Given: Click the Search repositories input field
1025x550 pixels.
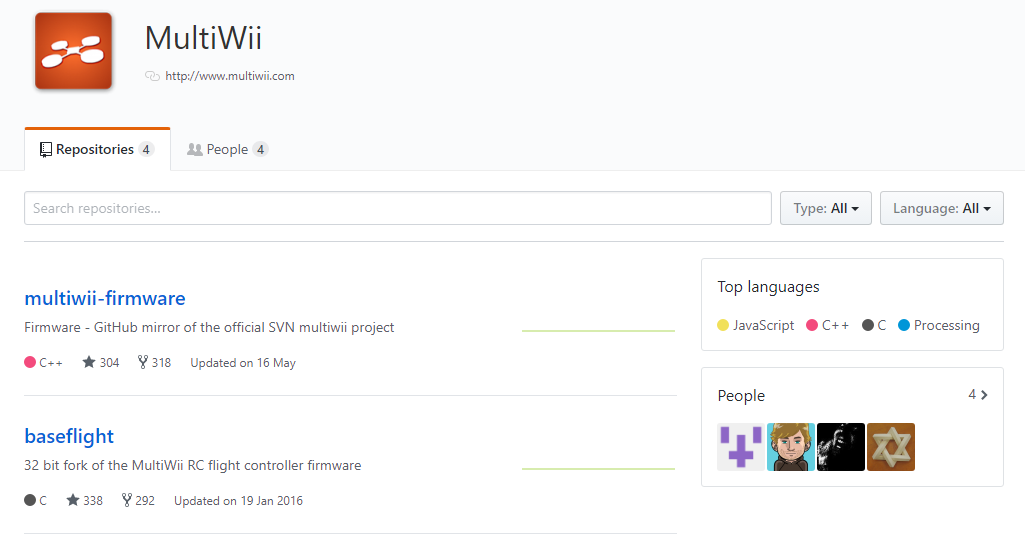Looking at the screenshot, I should [397, 208].
